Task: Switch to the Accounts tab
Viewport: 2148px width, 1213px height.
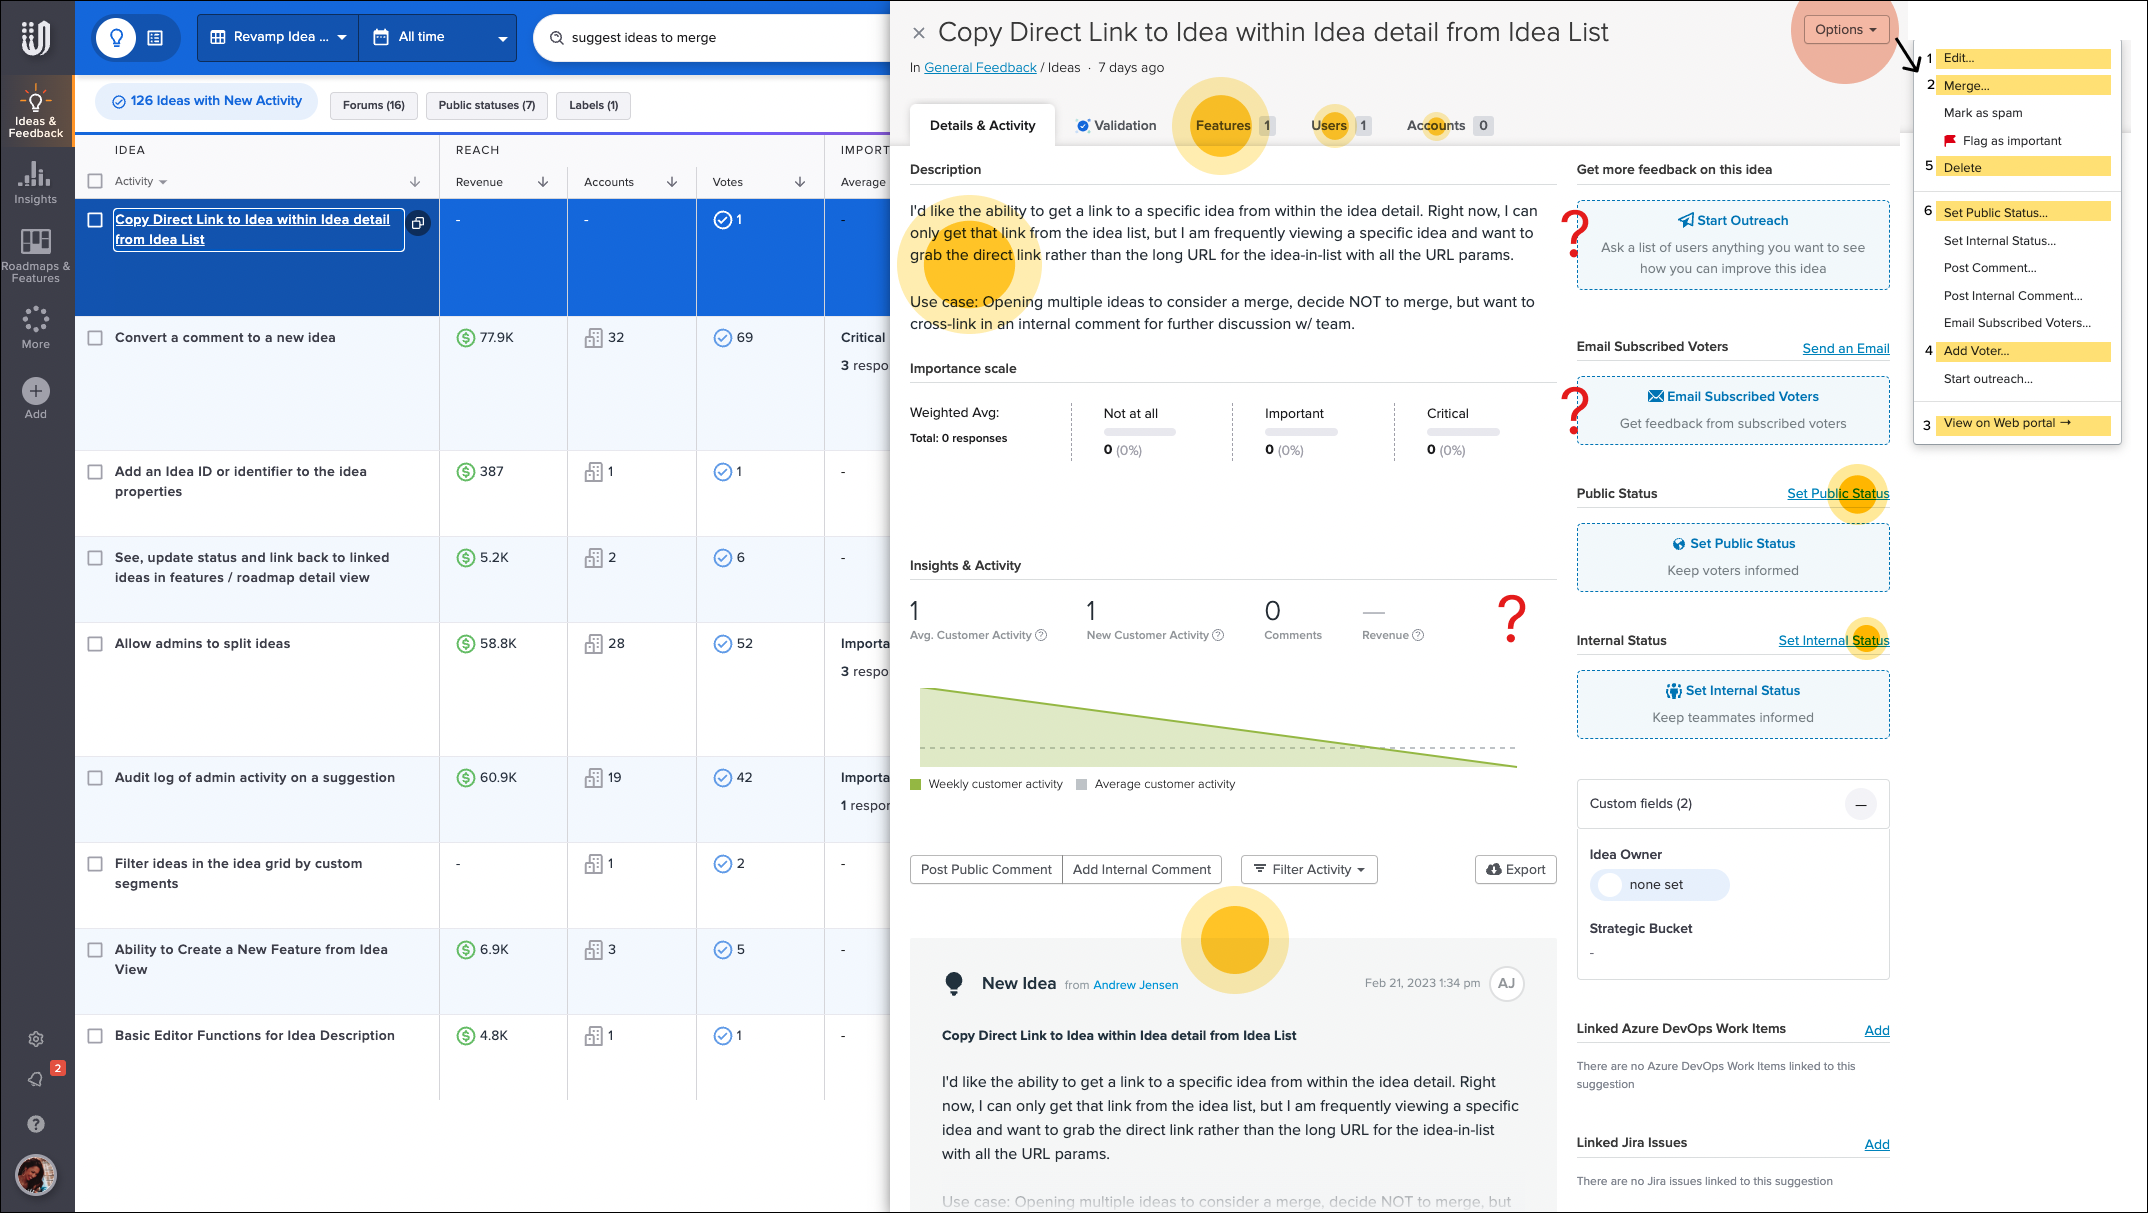Action: [1449, 126]
